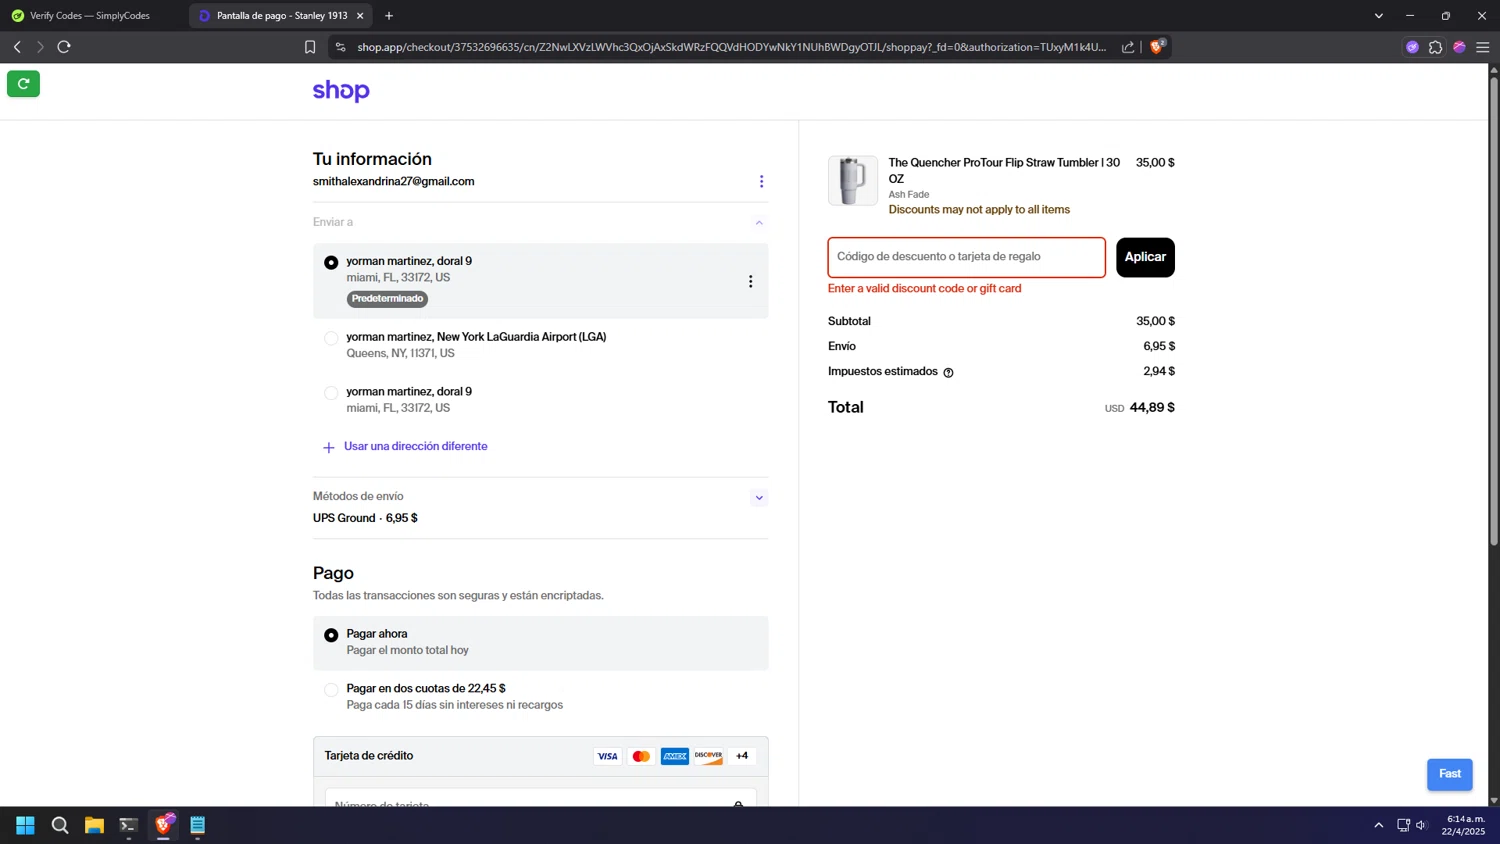View site information in address bar
The width and height of the screenshot is (1500, 844).
[x=341, y=47]
